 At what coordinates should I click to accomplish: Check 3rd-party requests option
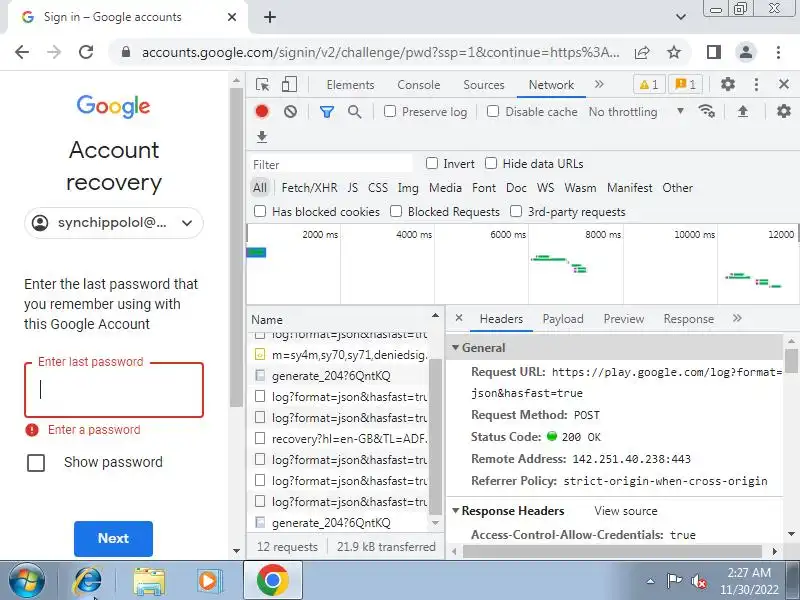pyautogui.click(x=516, y=211)
